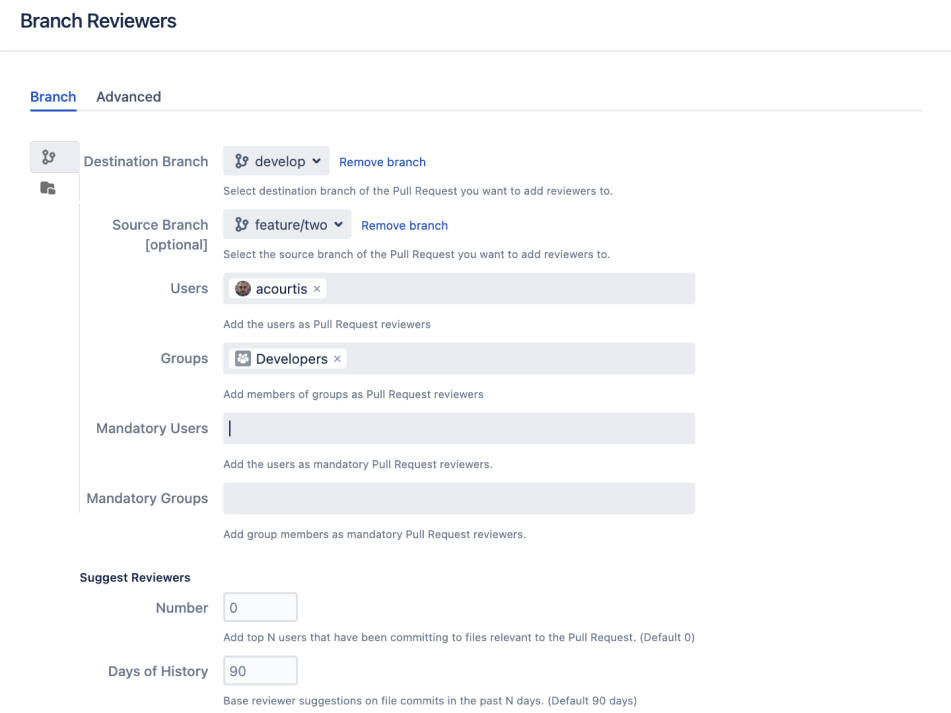951x713 pixels.
Task: Remove acourtis from Users field
Action: click(x=317, y=289)
